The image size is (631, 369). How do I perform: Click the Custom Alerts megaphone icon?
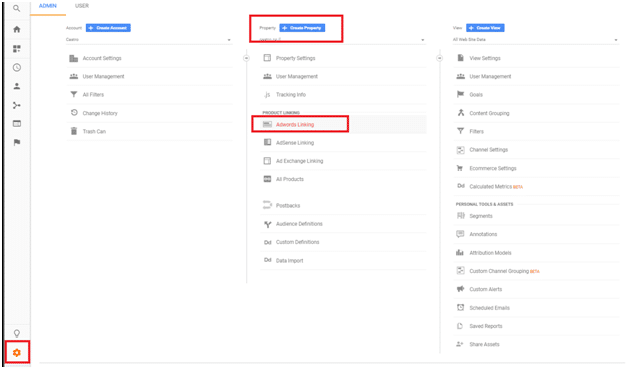(x=460, y=289)
